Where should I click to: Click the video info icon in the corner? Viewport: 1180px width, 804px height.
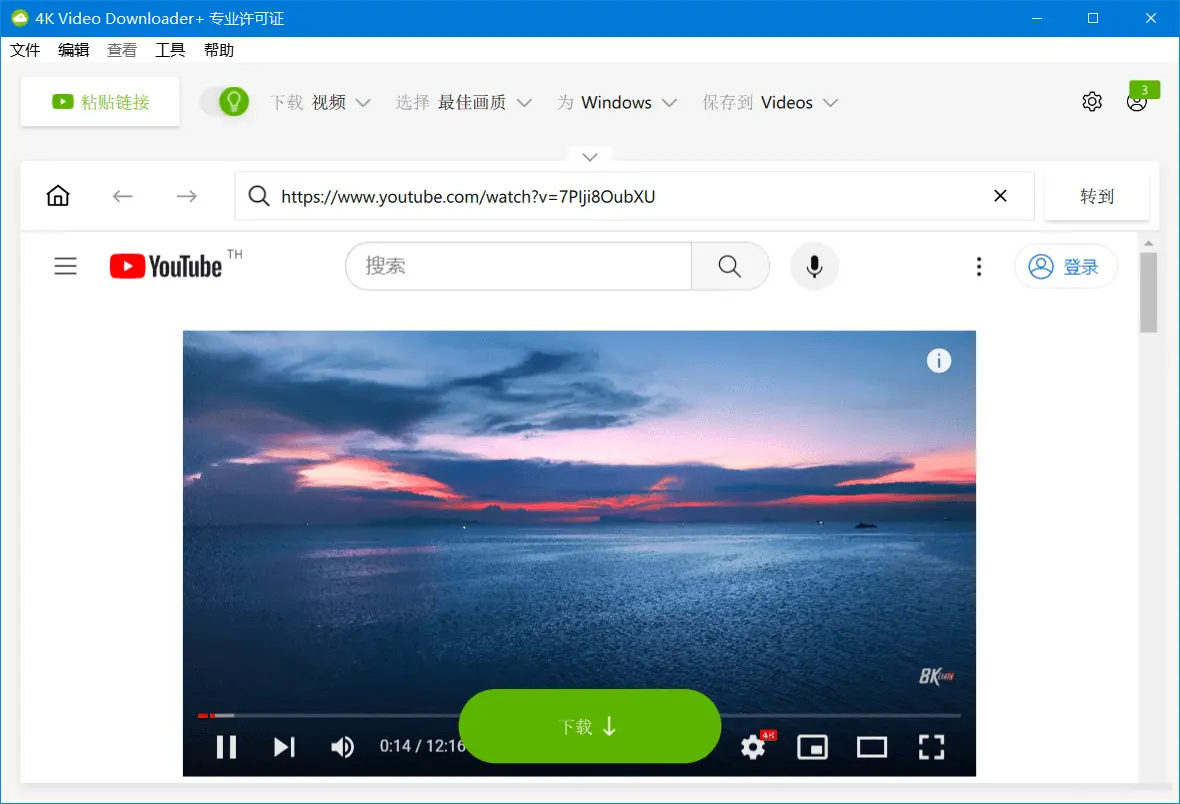[938, 361]
